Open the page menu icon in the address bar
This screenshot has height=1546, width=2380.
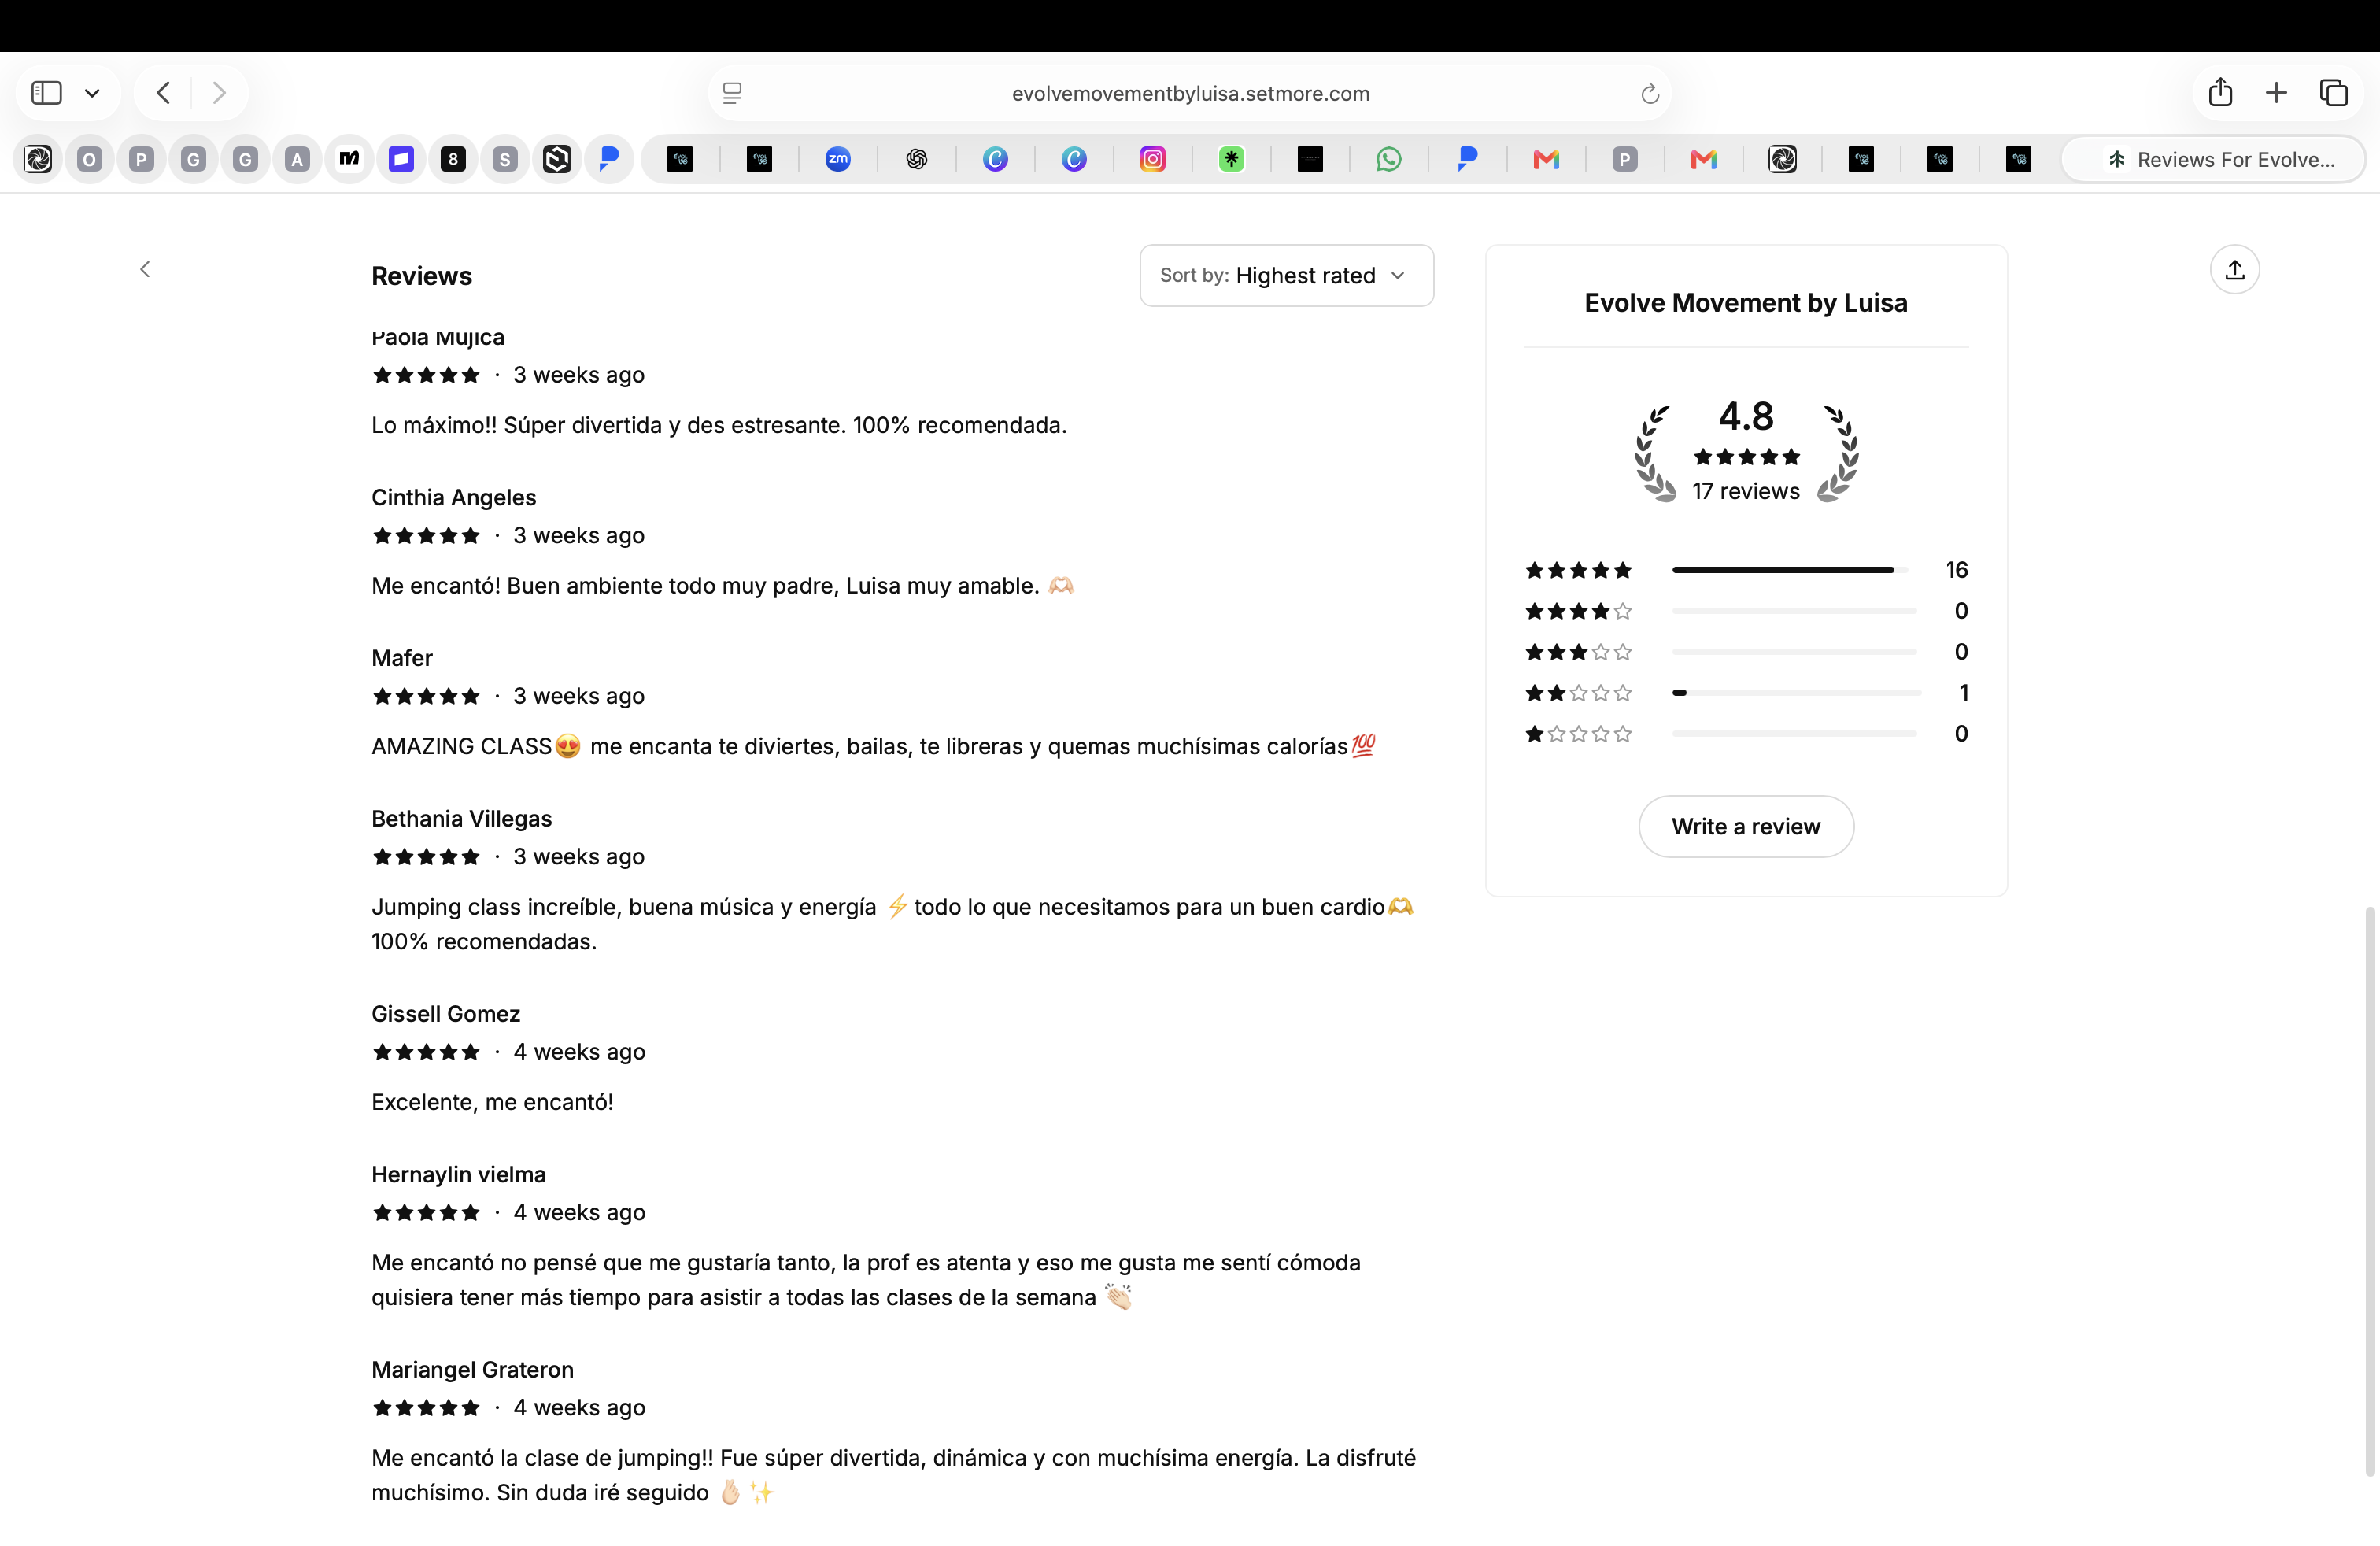(x=732, y=93)
